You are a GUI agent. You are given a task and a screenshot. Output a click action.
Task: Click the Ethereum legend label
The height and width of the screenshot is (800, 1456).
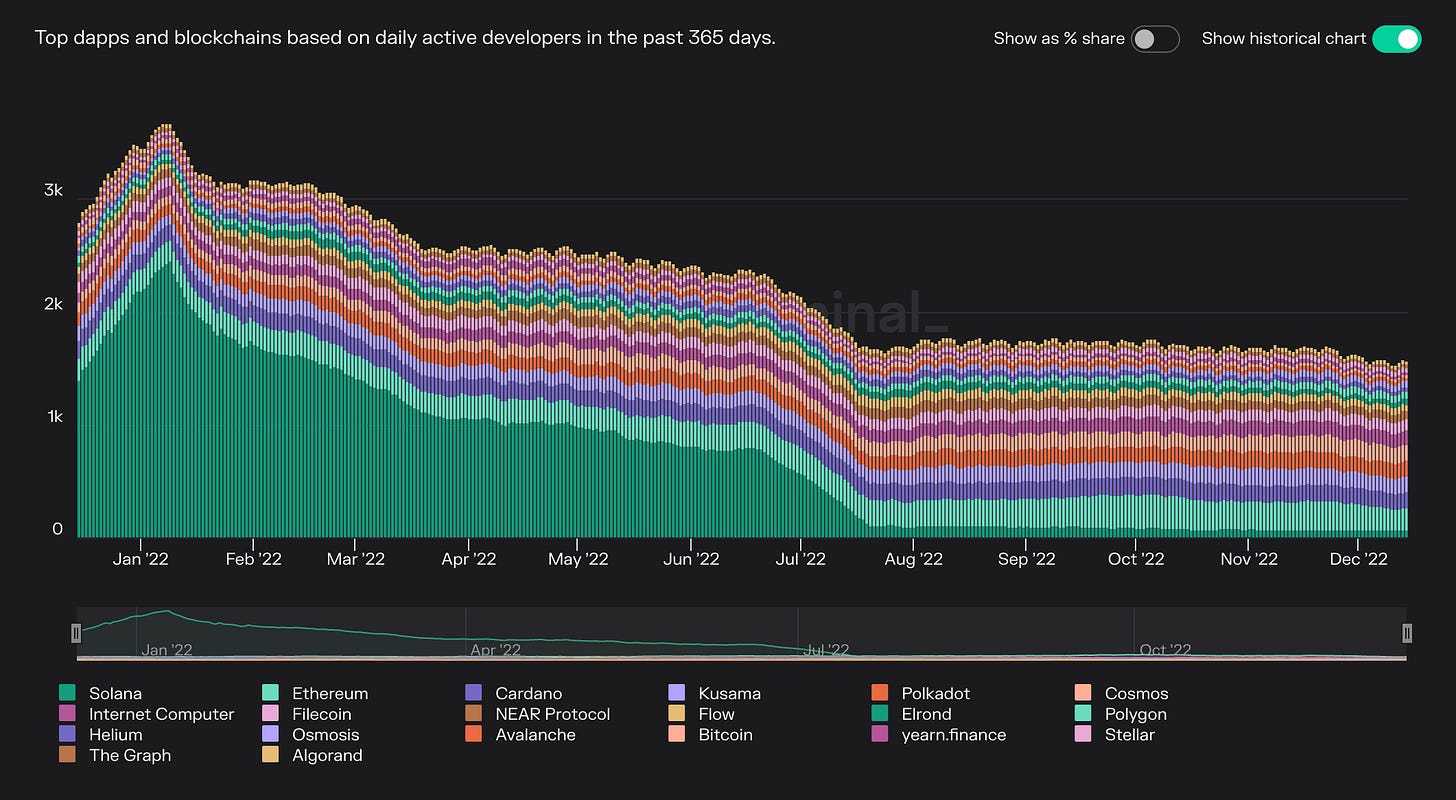click(330, 693)
